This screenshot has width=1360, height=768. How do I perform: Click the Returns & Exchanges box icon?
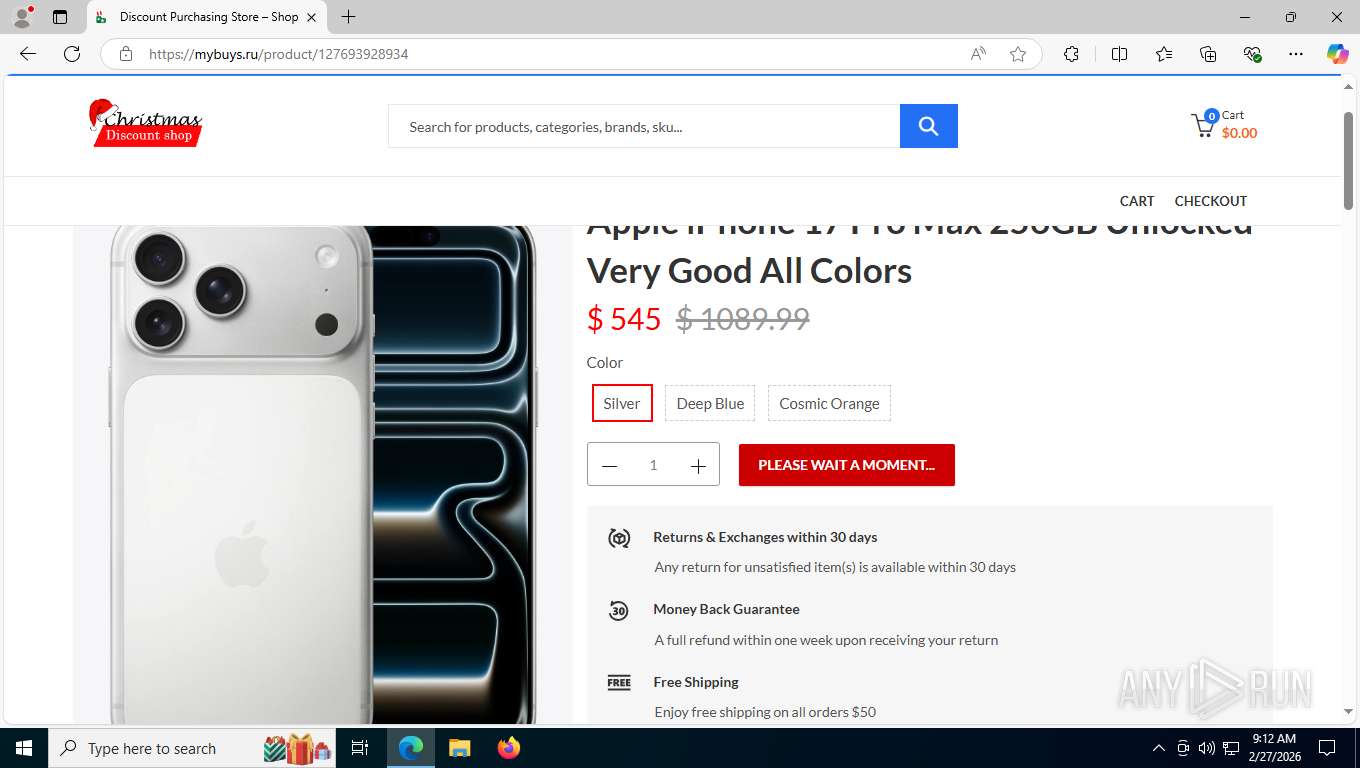tap(619, 539)
